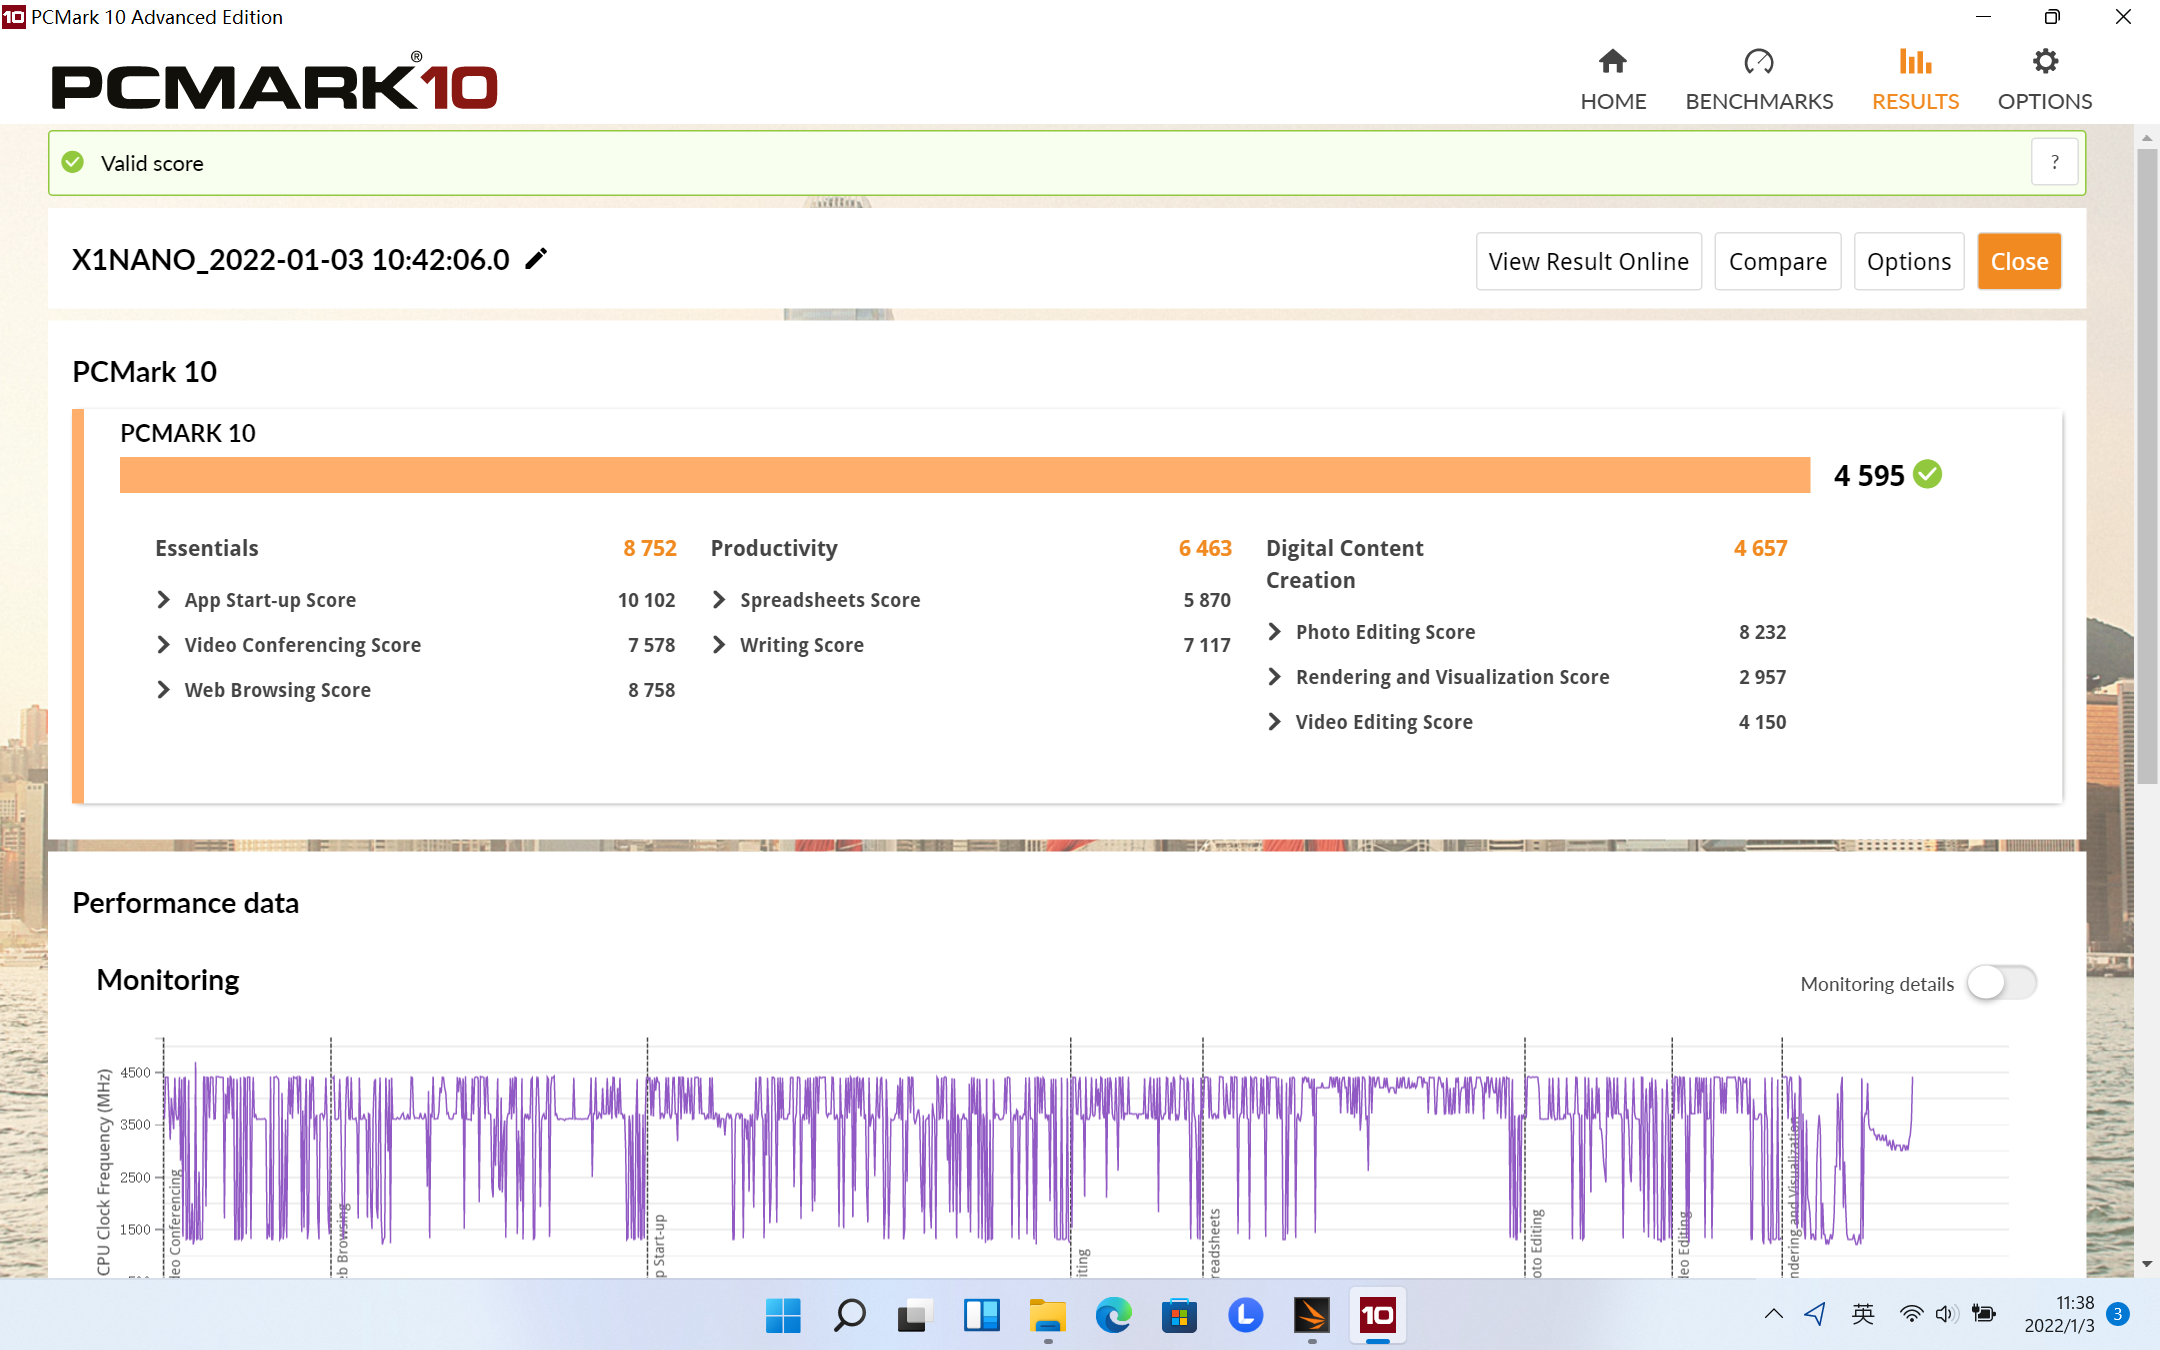Click View Result Online button
The width and height of the screenshot is (2160, 1350).
[1588, 261]
